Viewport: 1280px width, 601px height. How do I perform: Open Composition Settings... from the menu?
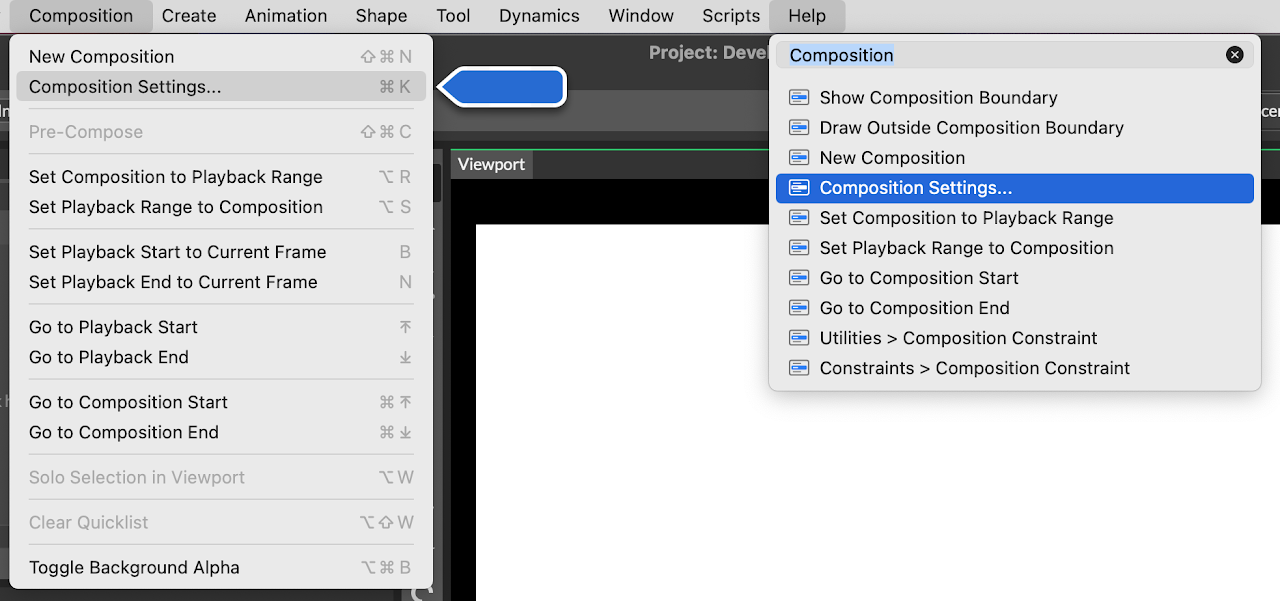click(125, 87)
